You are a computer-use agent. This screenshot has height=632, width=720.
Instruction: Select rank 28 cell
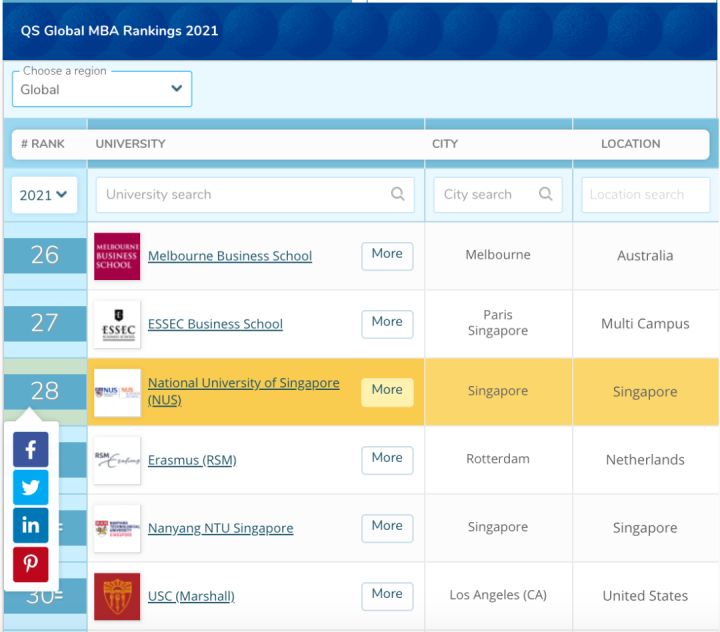[45, 391]
